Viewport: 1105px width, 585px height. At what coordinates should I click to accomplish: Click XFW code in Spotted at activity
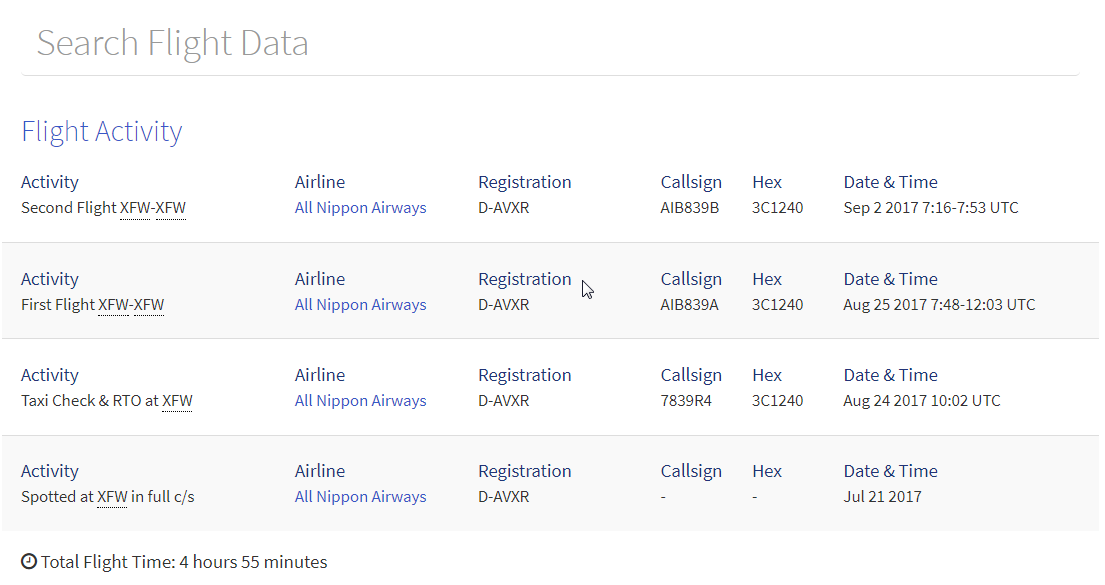point(112,497)
